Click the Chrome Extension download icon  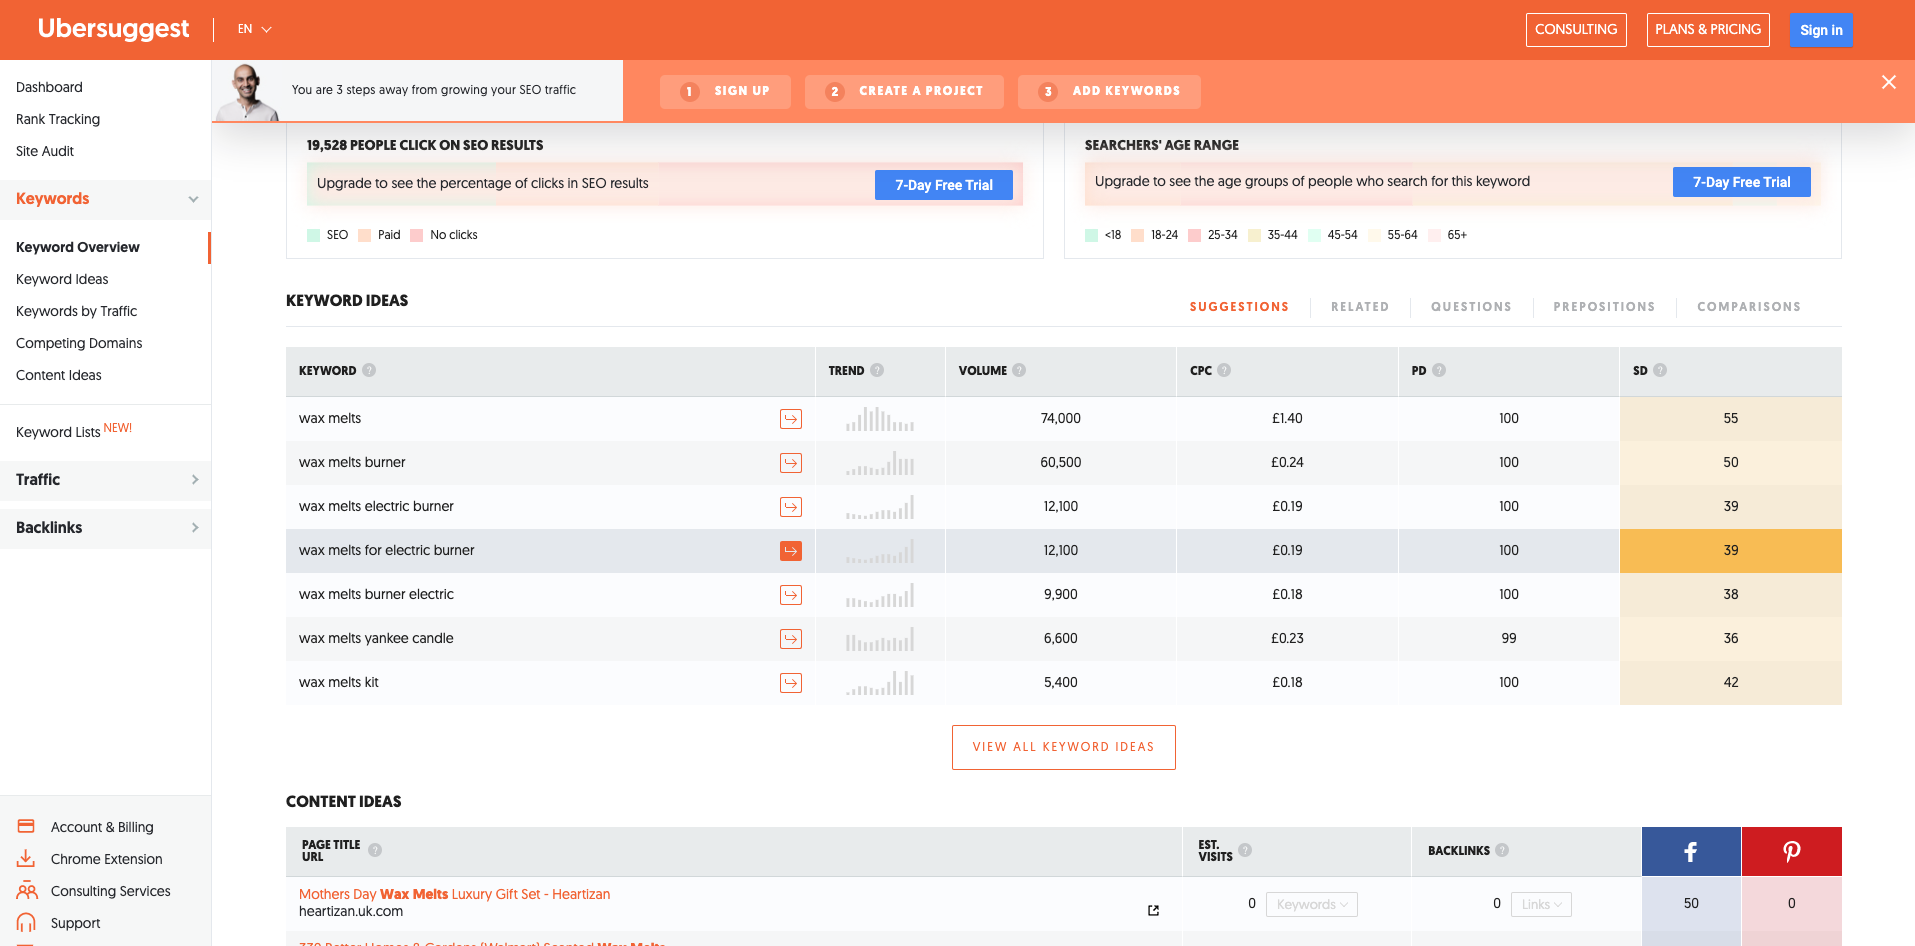[26, 858]
